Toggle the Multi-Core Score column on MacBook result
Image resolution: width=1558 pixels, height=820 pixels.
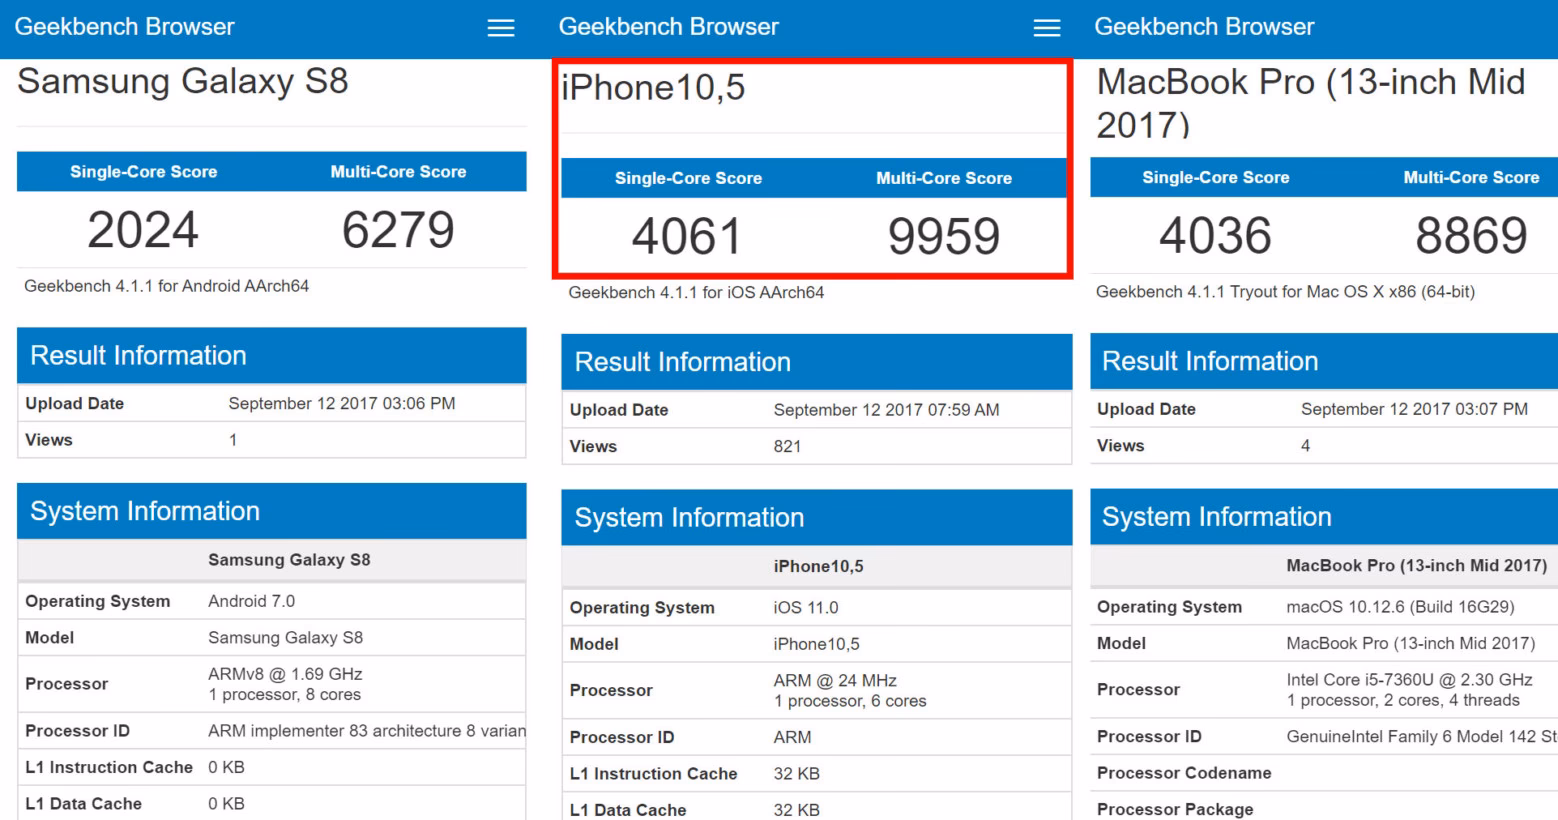coord(1471,177)
